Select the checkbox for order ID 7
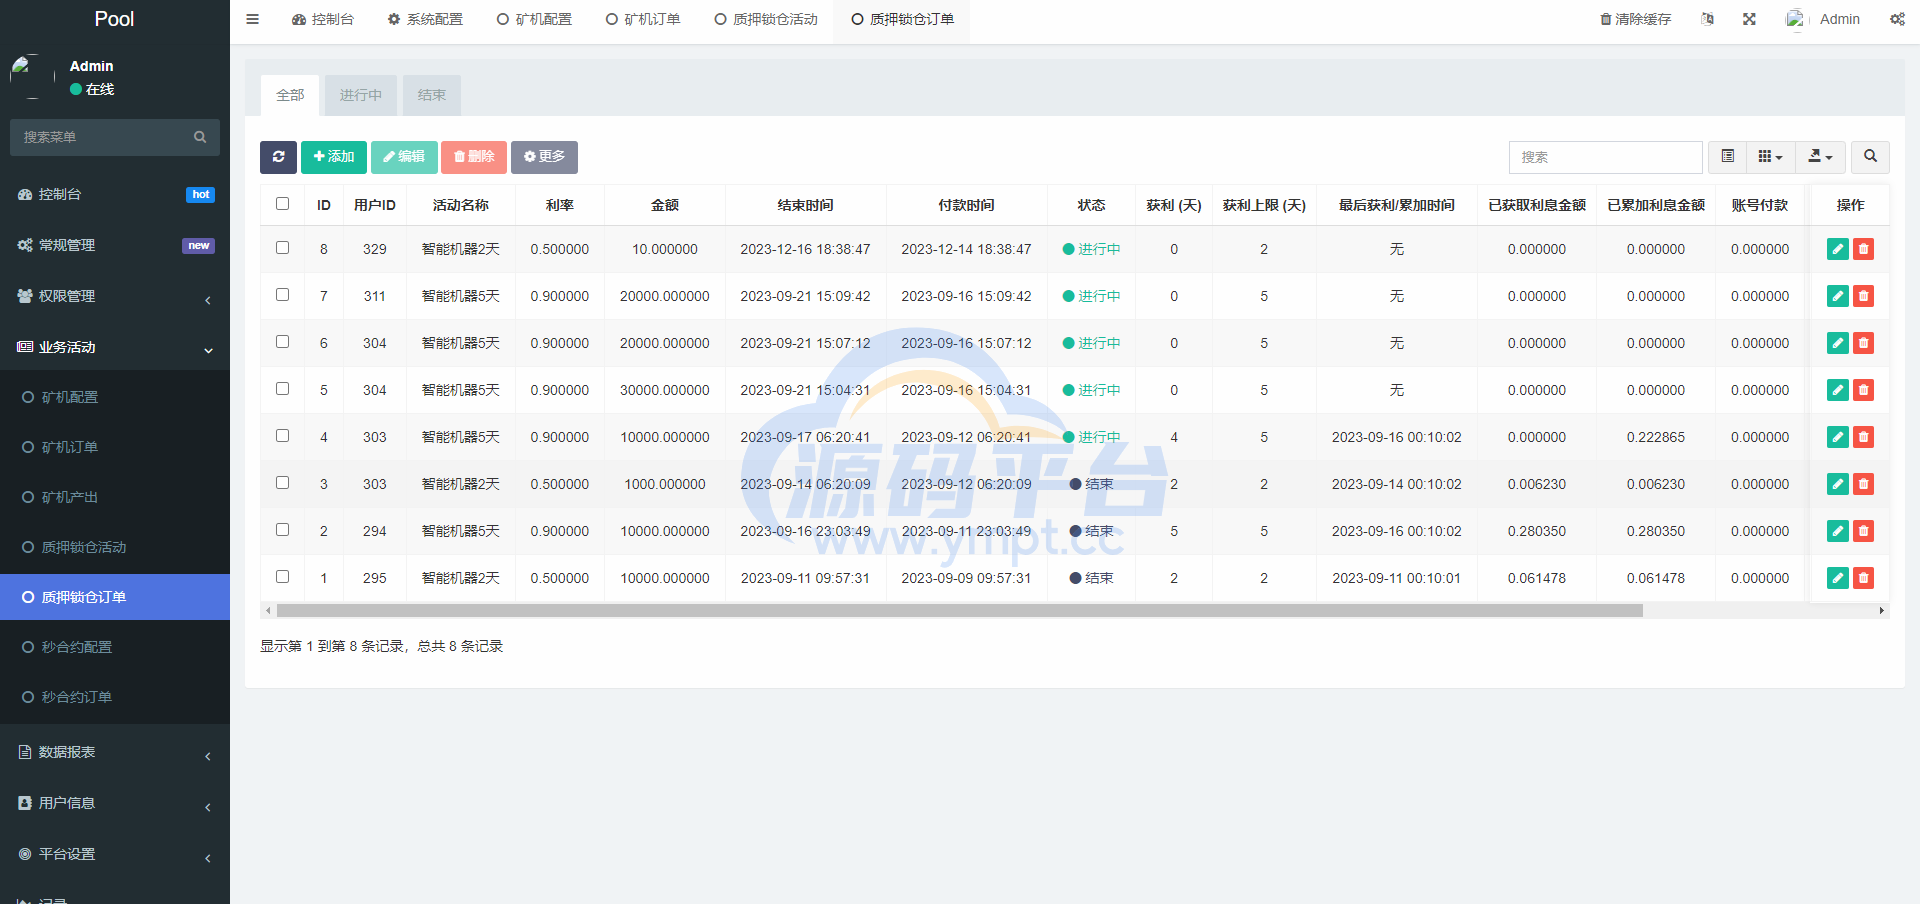Image resolution: width=1920 pixels, height=904 pixels. (283, 295)
